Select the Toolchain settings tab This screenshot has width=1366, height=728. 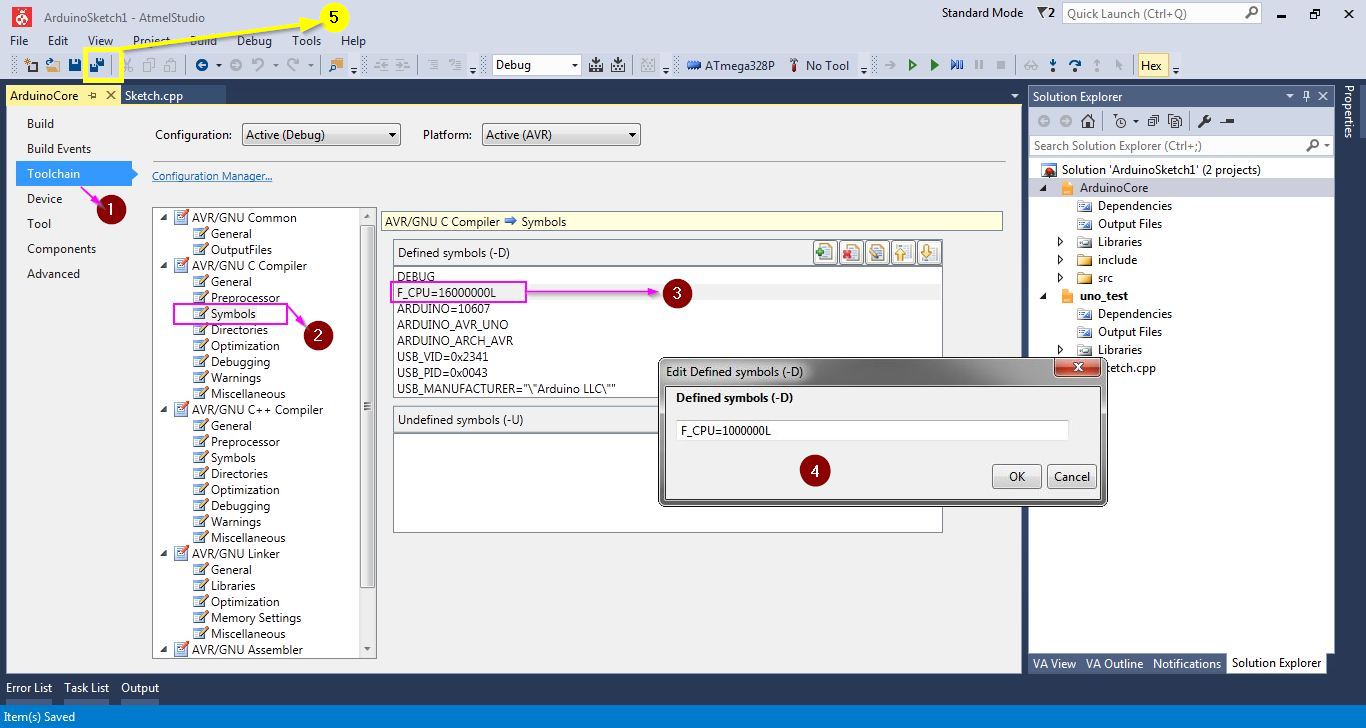coord(73,173)
